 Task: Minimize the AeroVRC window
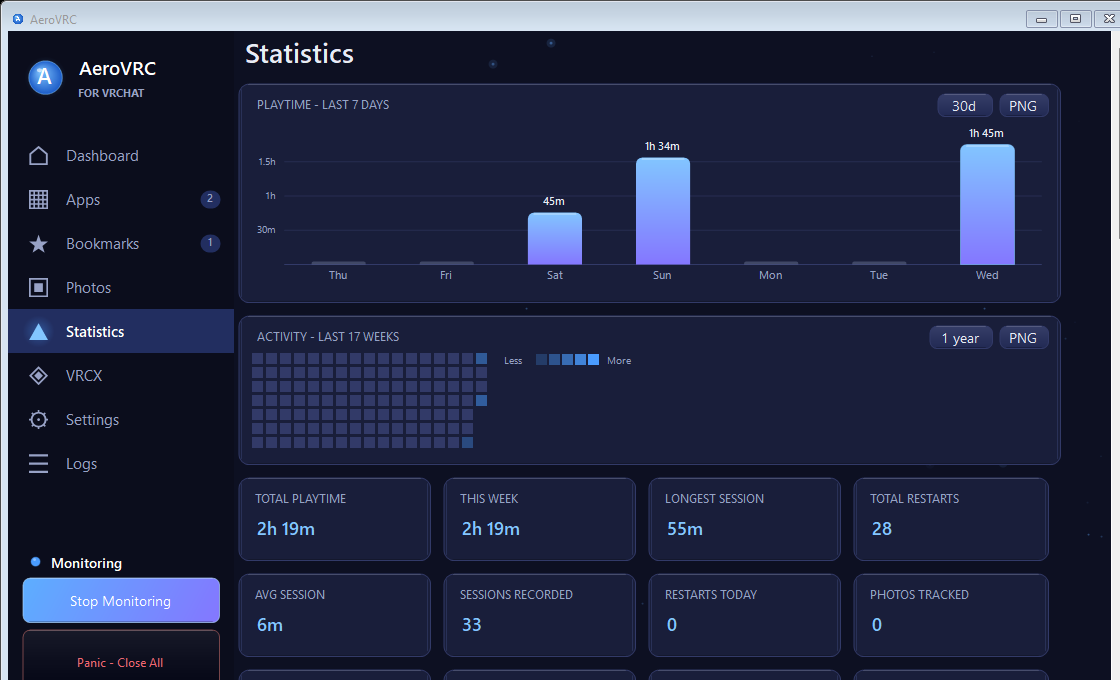coord(1041,19)
